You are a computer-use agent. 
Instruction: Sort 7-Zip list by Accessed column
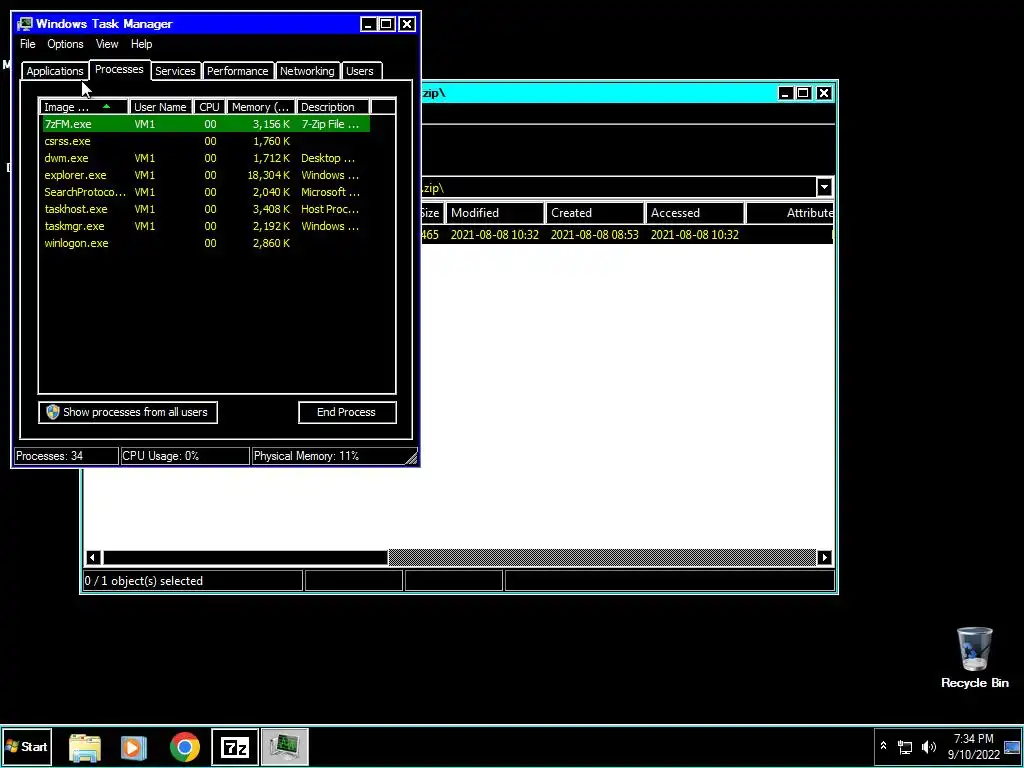(695, 213)
